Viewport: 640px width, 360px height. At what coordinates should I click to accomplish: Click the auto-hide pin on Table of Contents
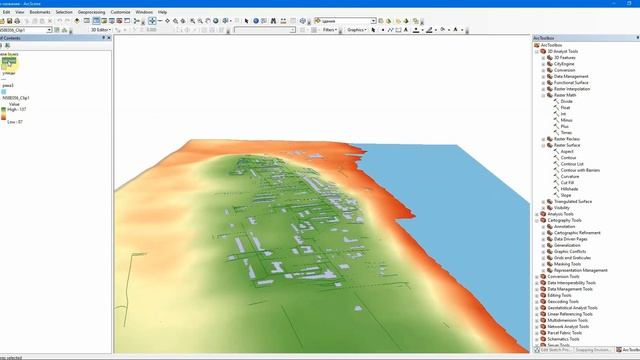click(103, 38)
